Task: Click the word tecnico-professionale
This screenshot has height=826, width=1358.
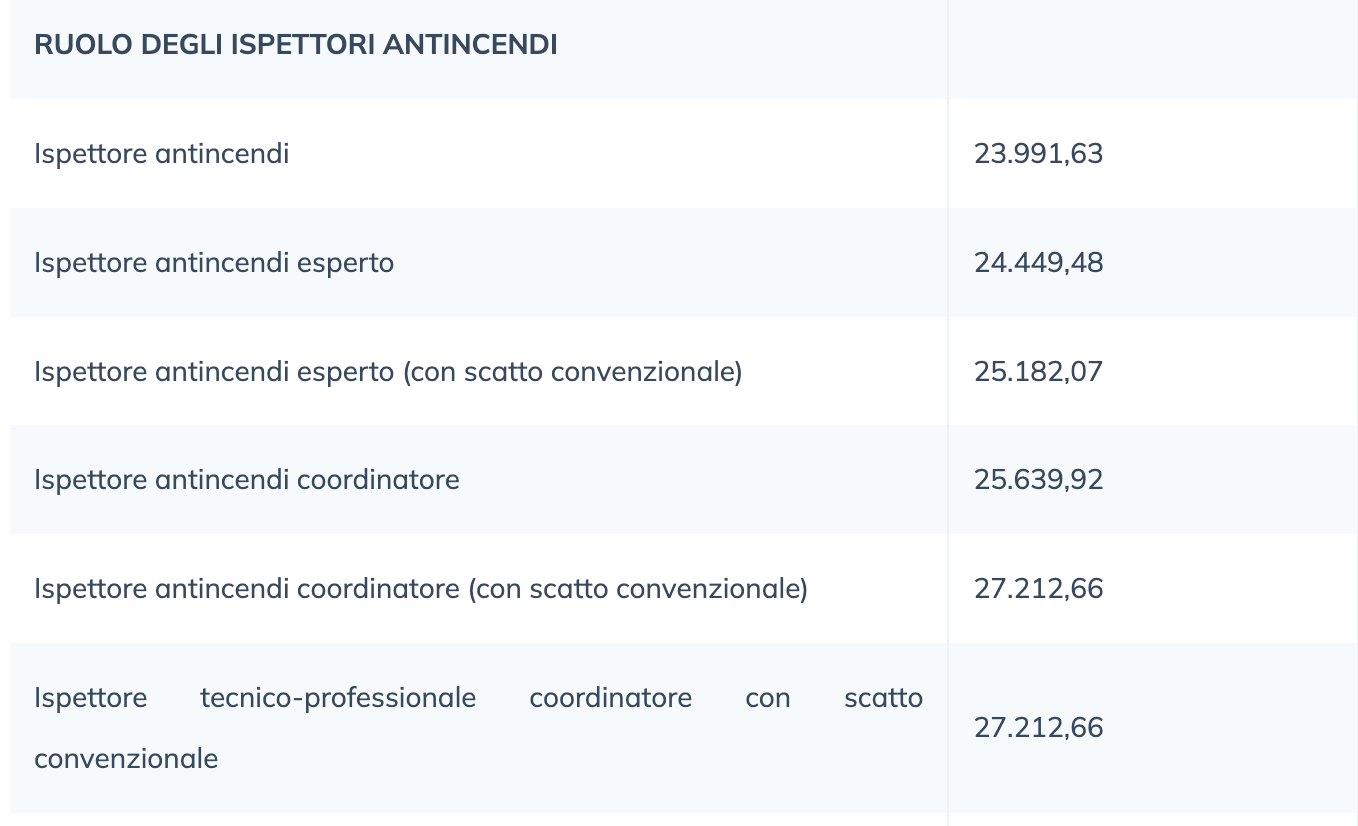Action: 338,698
